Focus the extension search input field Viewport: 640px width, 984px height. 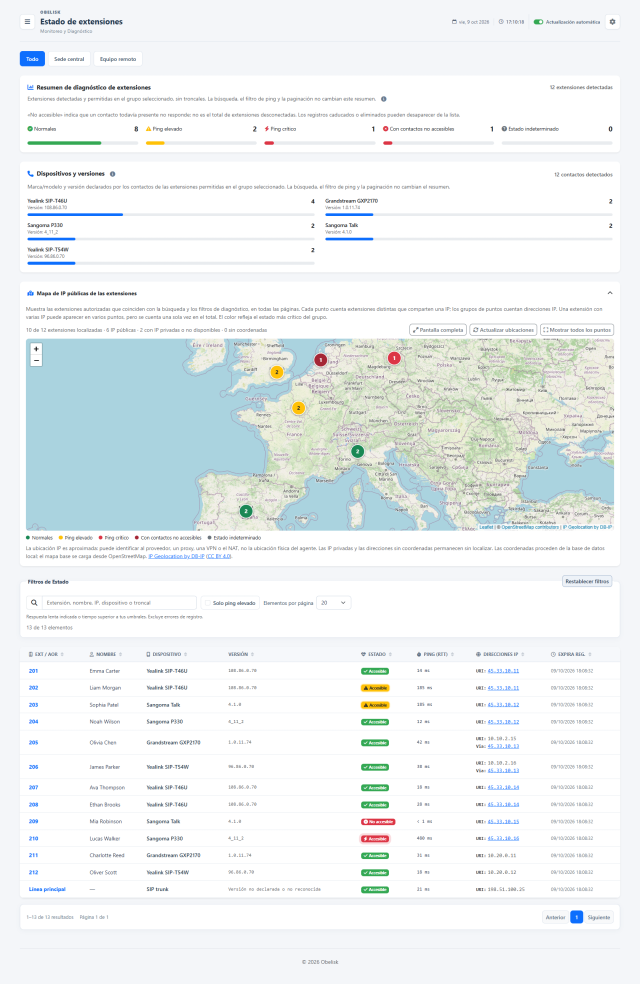119,603
